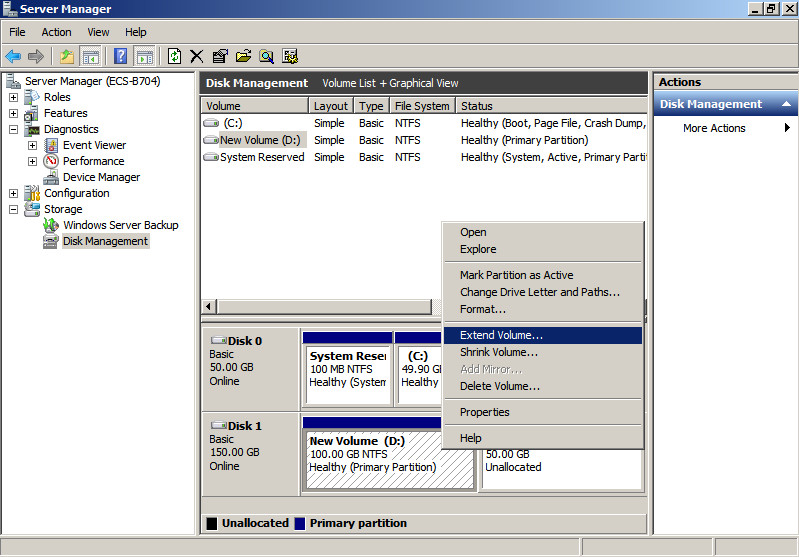The width and height of the screenshot is (799, 557).
Task: Click the Forward arrow toolbar icon
Action: [36, 56]
